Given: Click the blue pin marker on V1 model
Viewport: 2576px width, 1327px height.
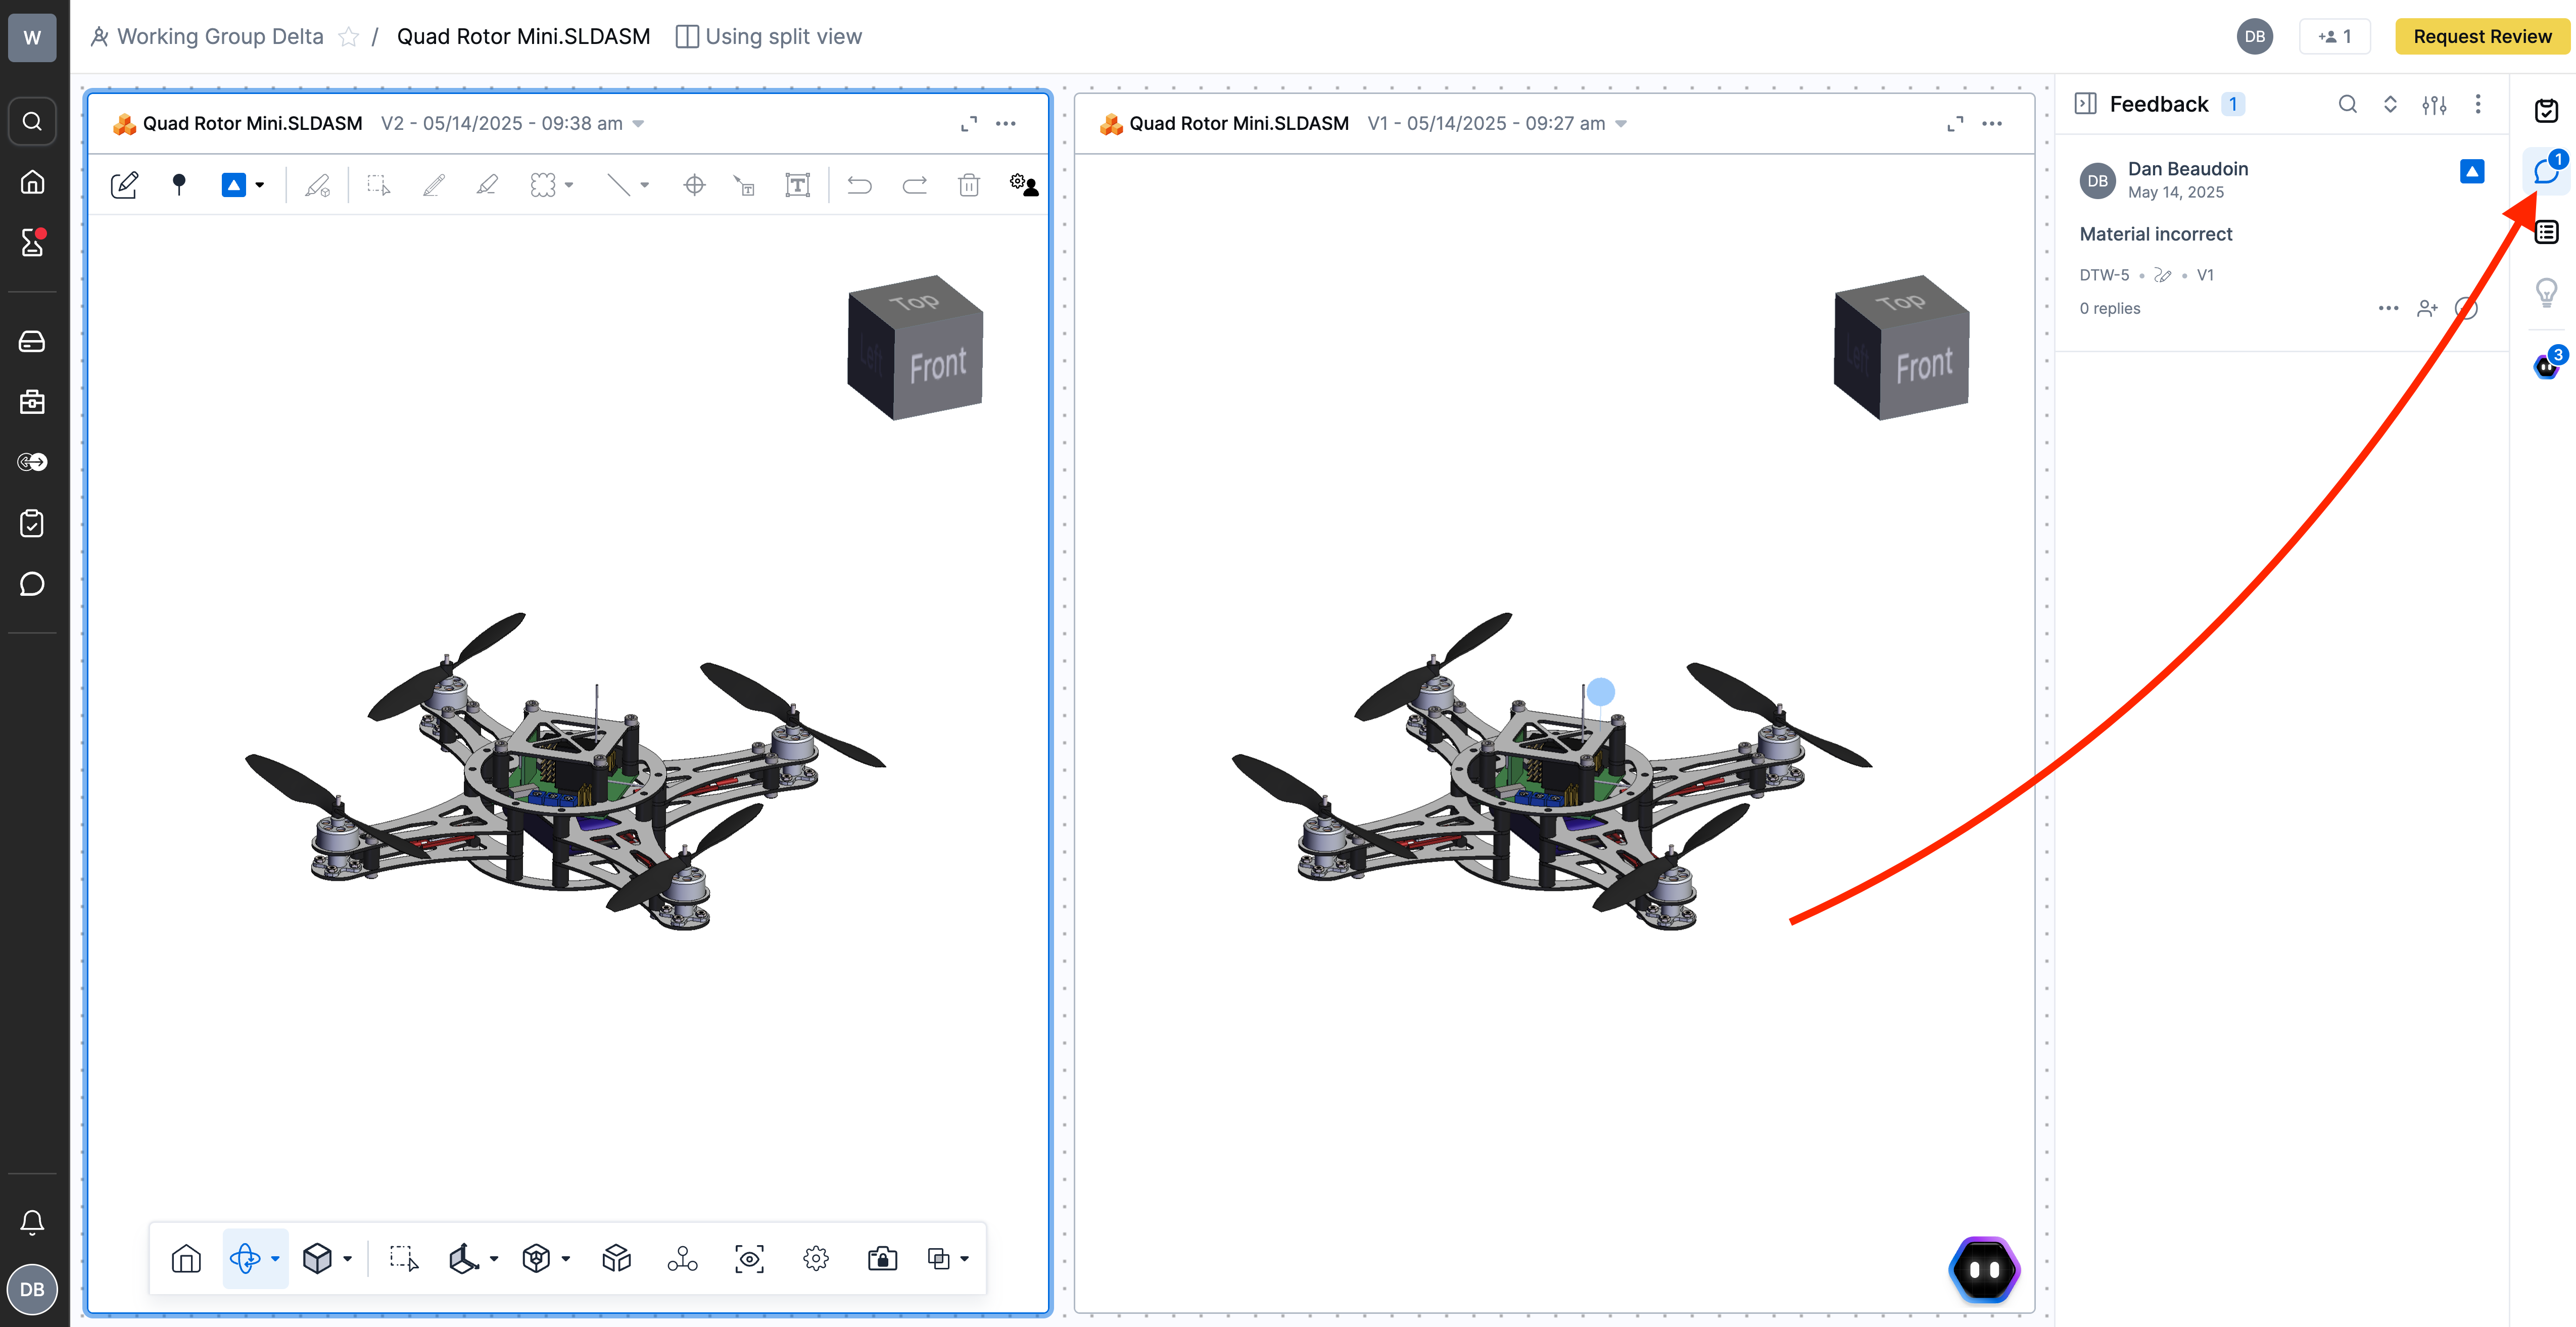Looking at the screenshot, I should click(1601, 691).
